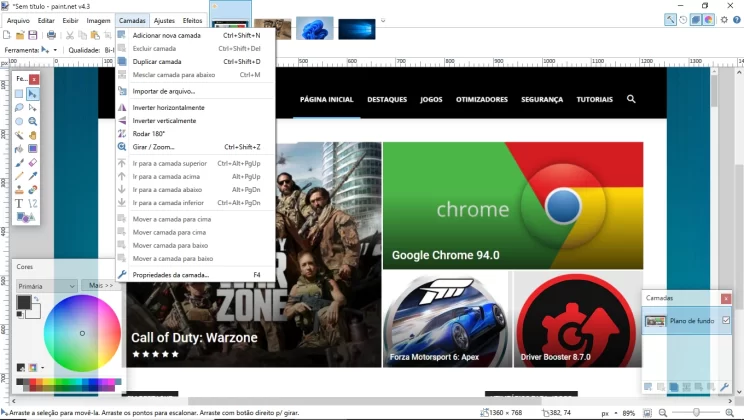Click the zoom out magnifier in status bar
The image size is (744, 420).
pyautogui.click(x=663, y=413)
